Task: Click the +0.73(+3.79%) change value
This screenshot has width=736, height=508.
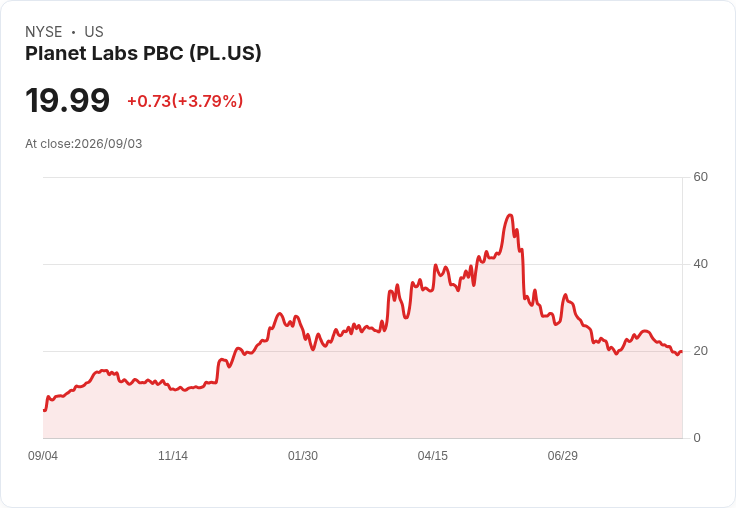Action: tap(185, 101)
